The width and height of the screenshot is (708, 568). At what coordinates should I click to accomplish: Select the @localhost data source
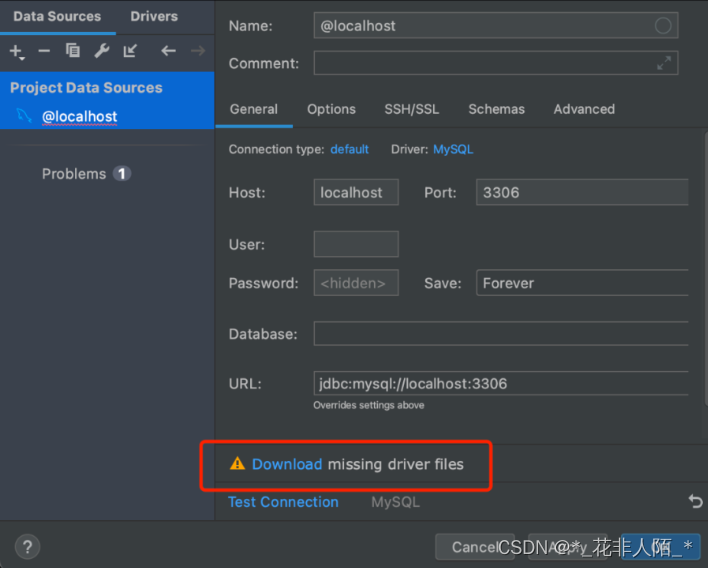click(x=79, y=116)
